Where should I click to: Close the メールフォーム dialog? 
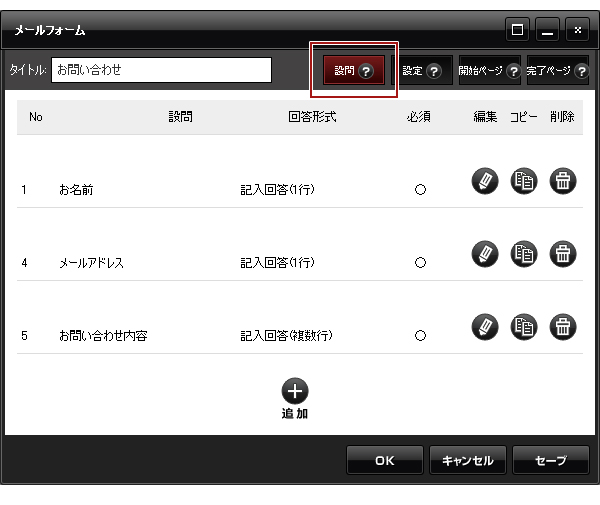point(577,29)
